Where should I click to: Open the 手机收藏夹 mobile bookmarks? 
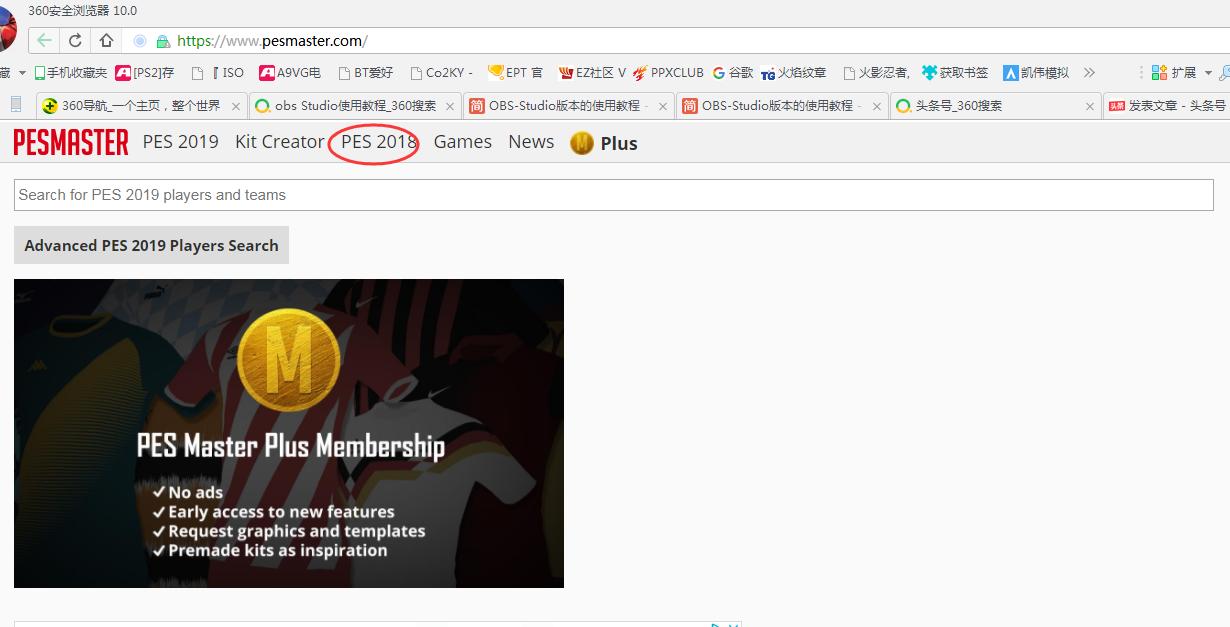(70, 73)
